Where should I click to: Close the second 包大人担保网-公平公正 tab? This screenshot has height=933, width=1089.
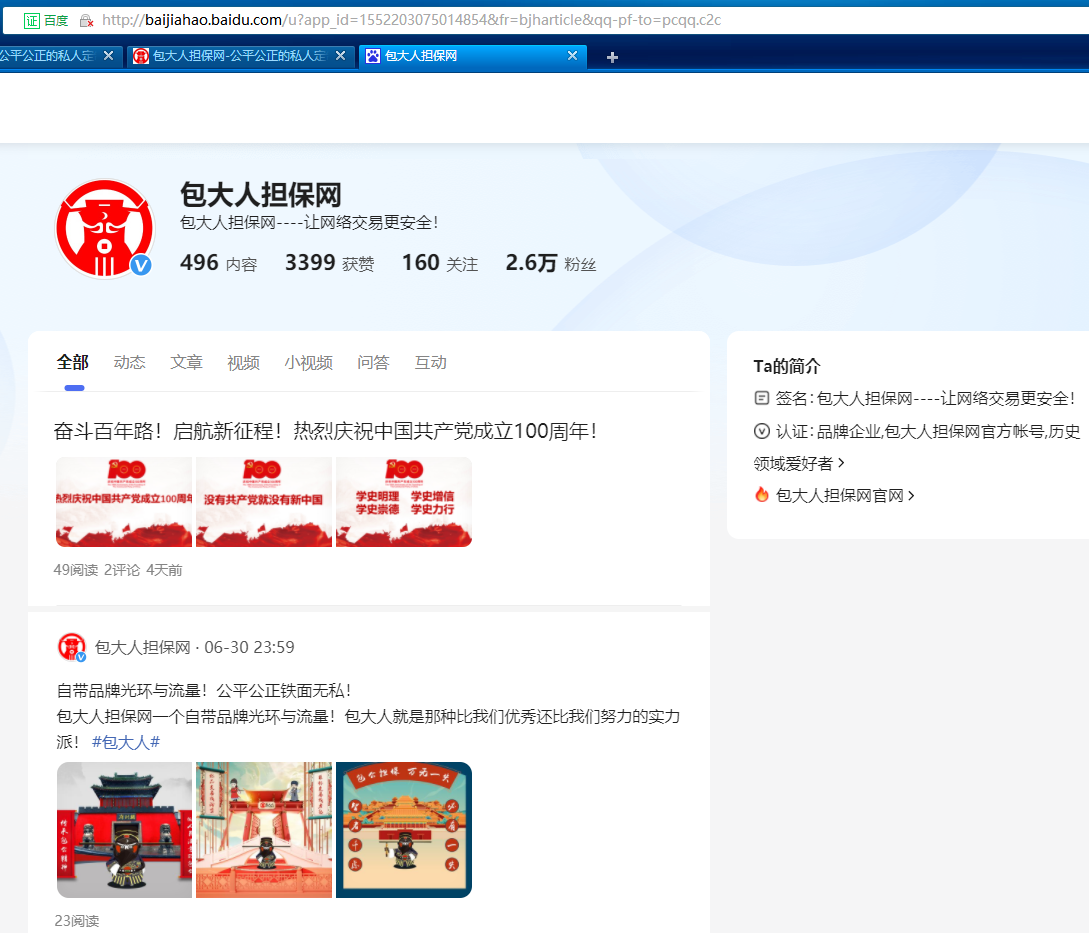[340, 56]
